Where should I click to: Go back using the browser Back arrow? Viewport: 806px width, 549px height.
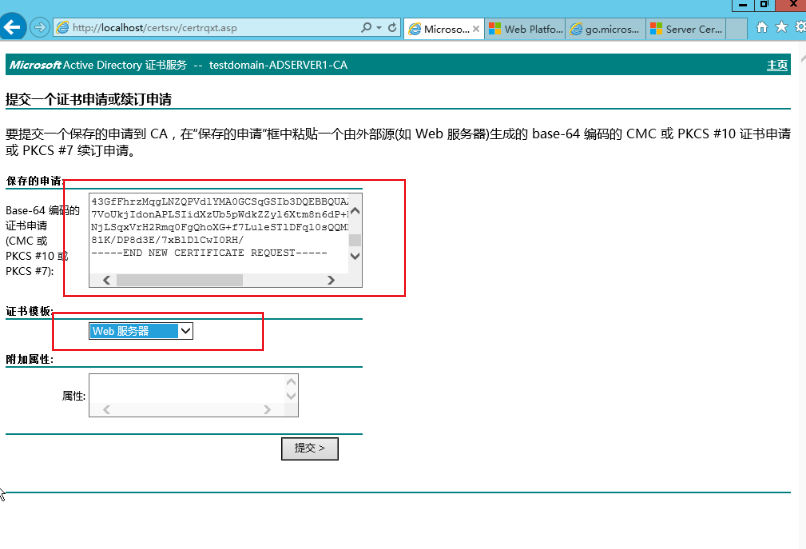(x=12, y=27)
